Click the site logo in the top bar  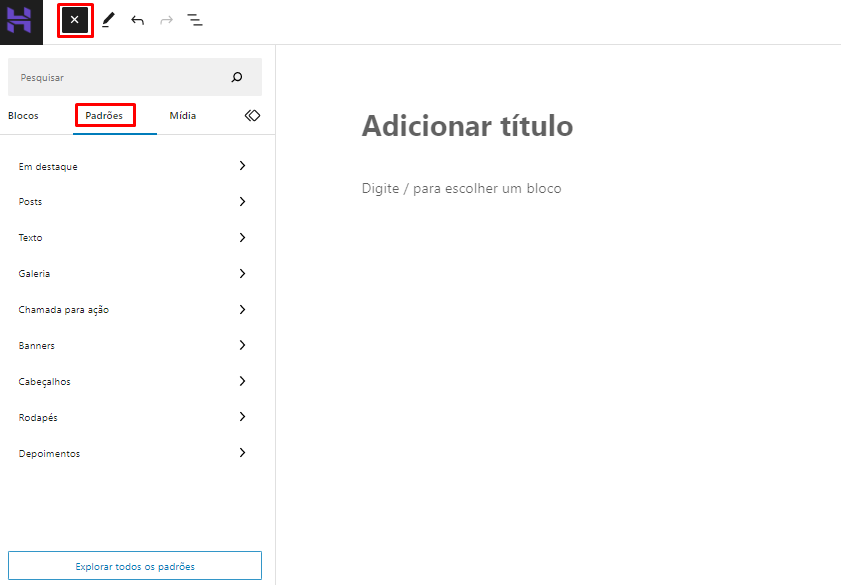20,20
